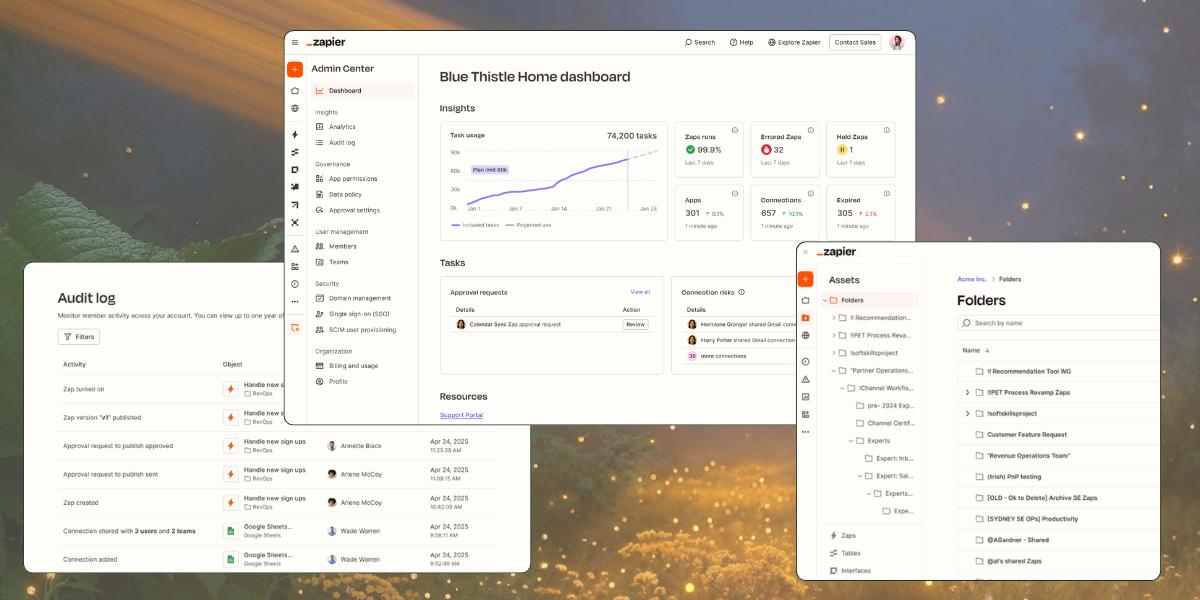Viewport: 1200px width, 600px height.
Task: Click the orange plus create button in Admin Center
Action: coord(295,70)
